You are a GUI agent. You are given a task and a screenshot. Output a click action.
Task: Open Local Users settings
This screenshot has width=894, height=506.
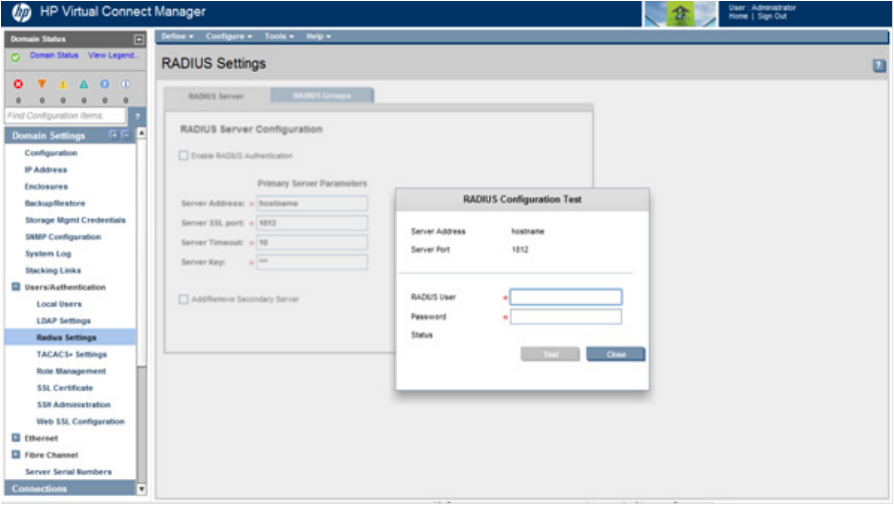[59, 304]
